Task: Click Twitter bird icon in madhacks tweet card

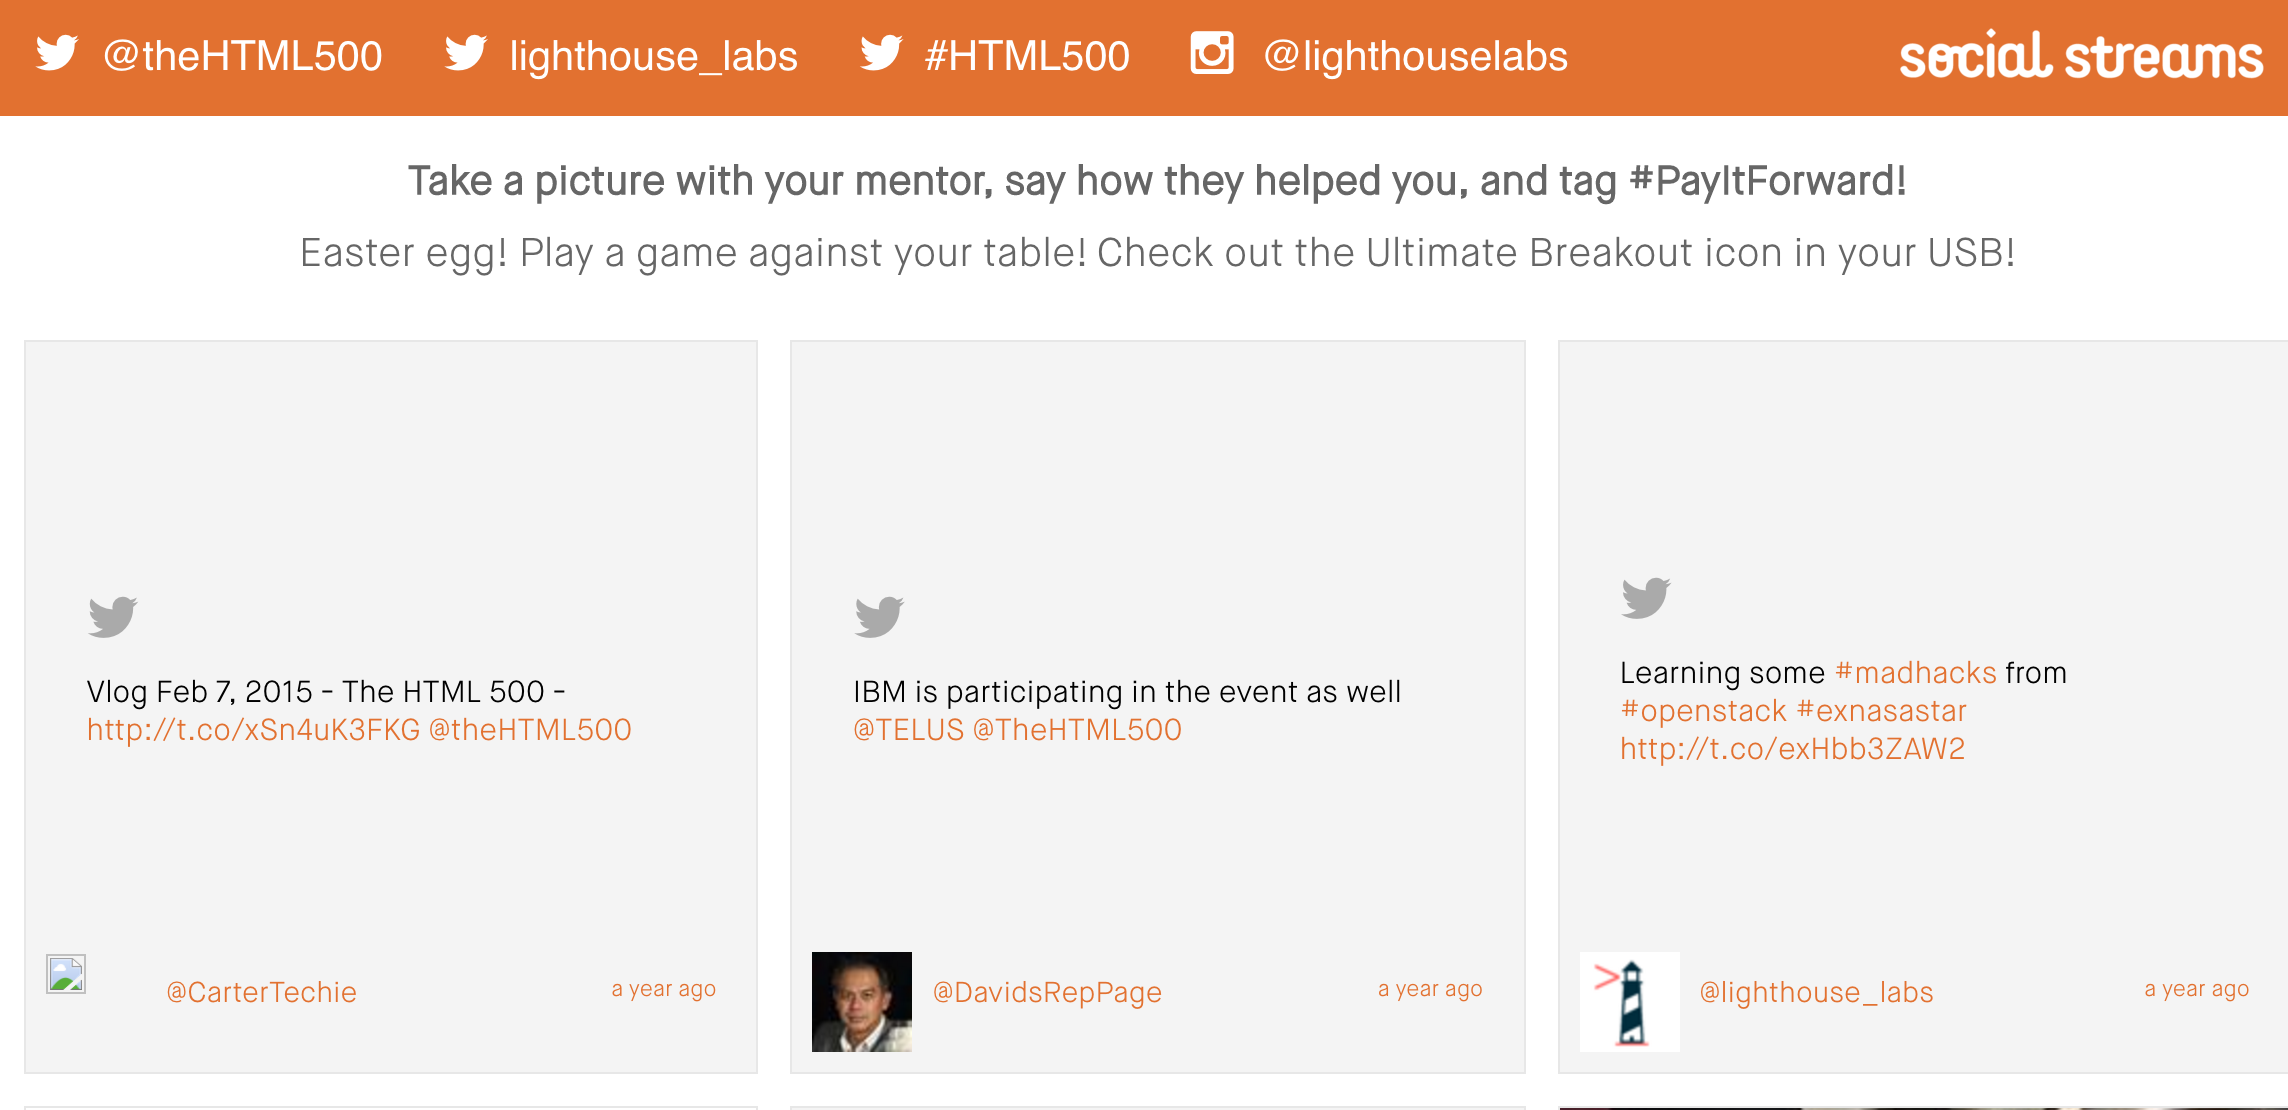Action: pyautogui.click(x=1646, y=597)
